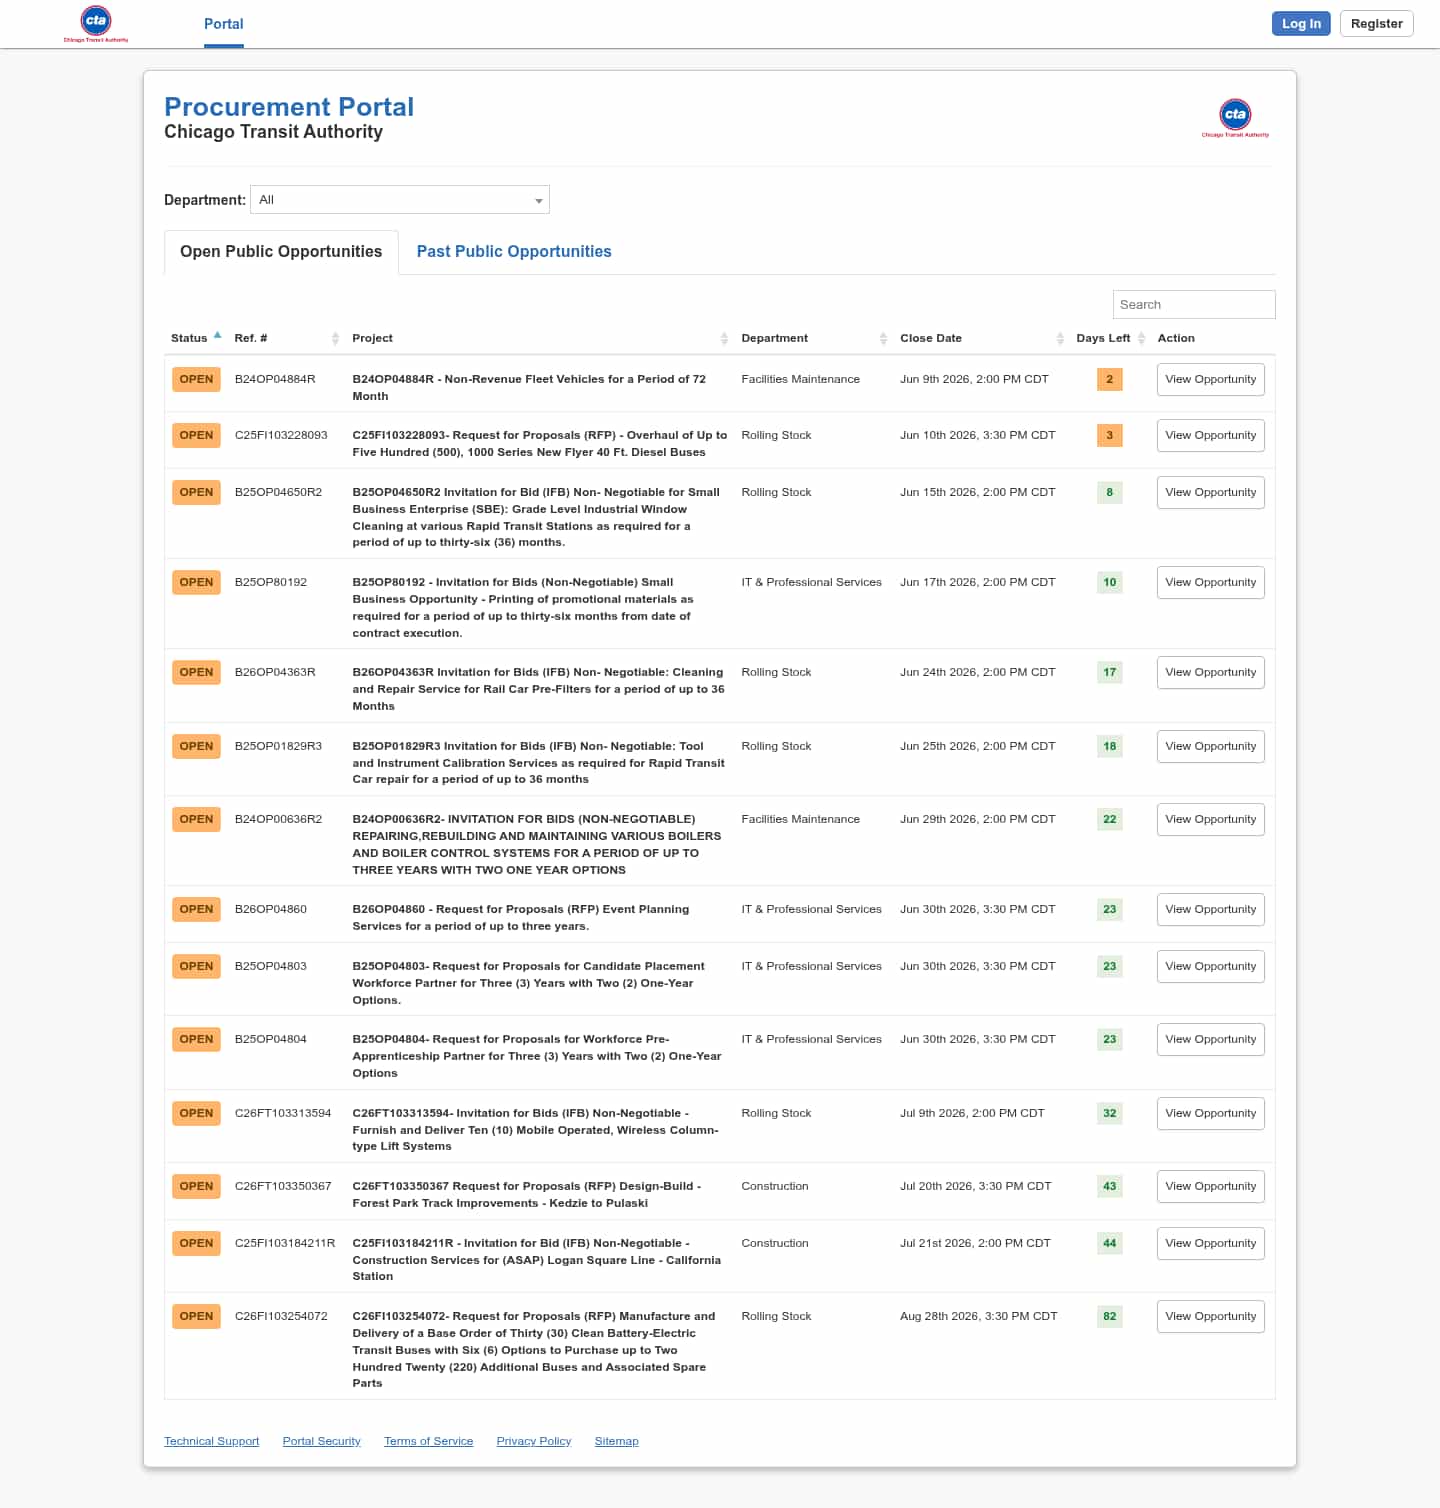Screen dimensions: 1440x1508
Task: Open the Department filter dropdown
Action: (x=400, y=200)
